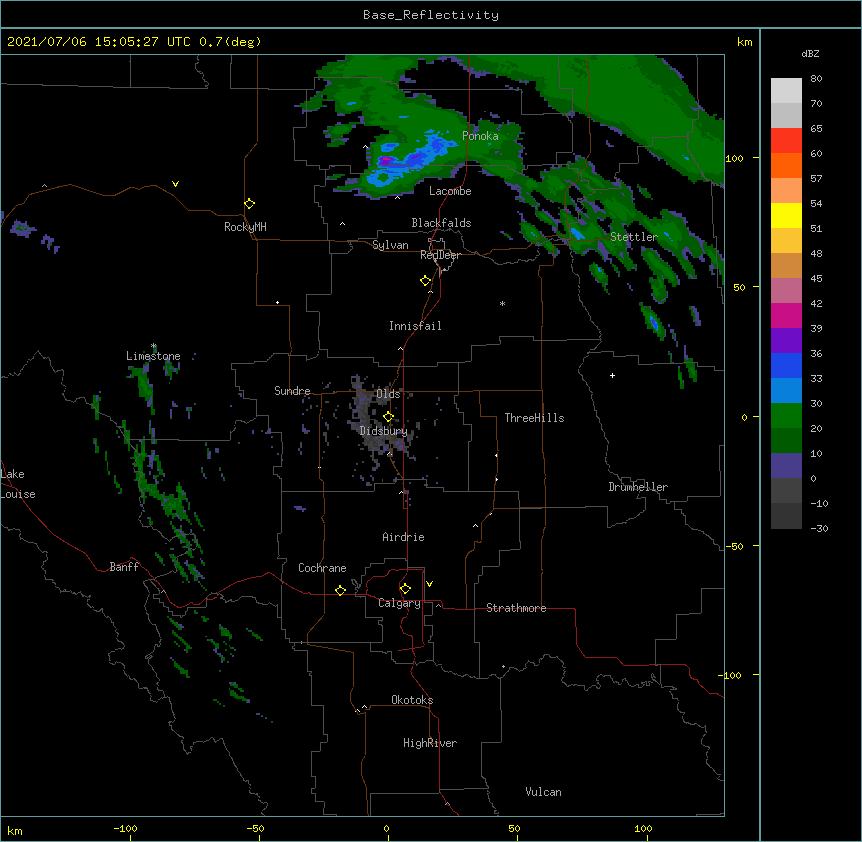Click the Airdrie city label

[403, 537]
